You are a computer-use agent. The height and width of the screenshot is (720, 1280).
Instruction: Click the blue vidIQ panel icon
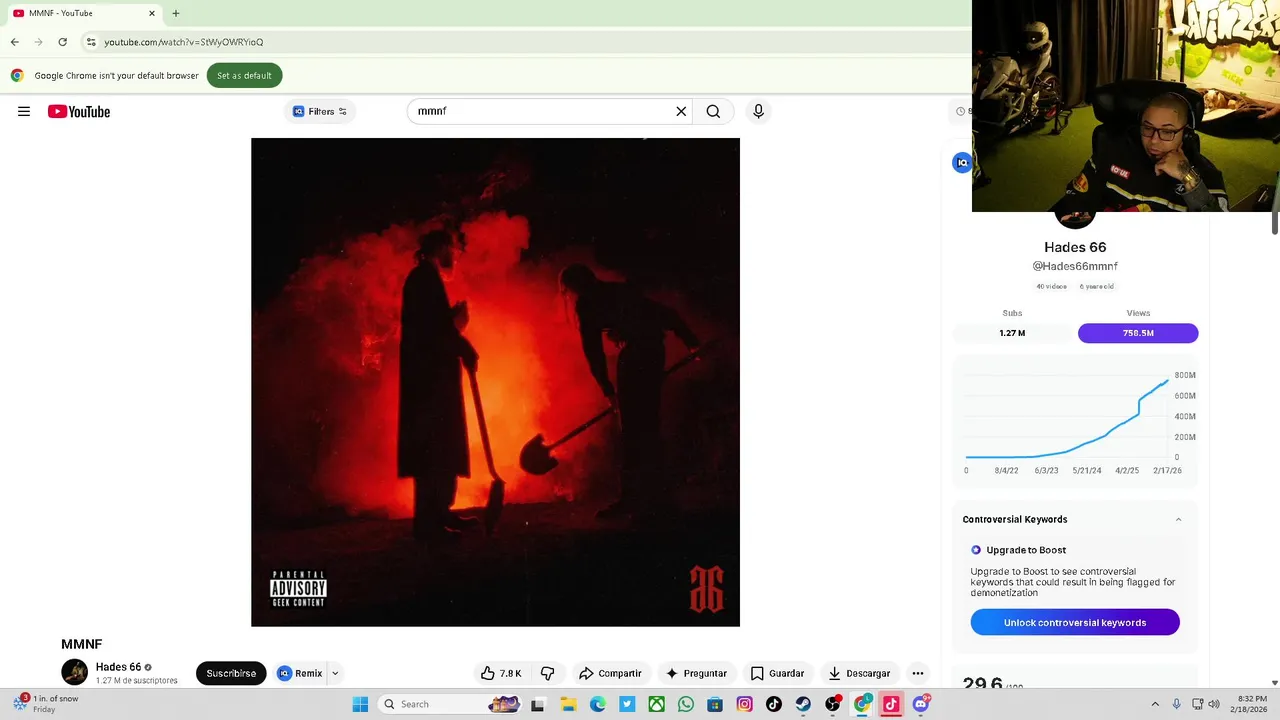pyautogui.click(x=962, y=162)
